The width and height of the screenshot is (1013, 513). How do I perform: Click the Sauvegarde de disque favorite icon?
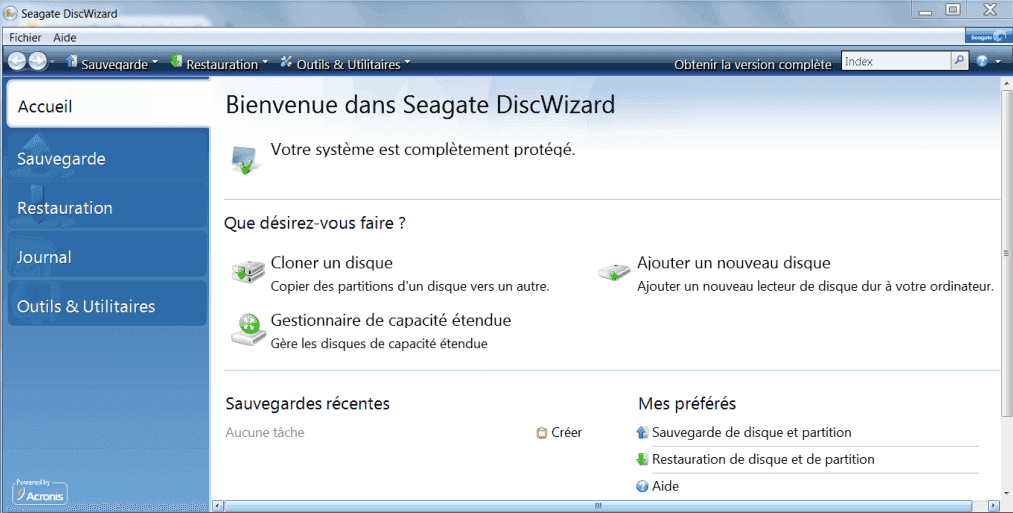642,432
